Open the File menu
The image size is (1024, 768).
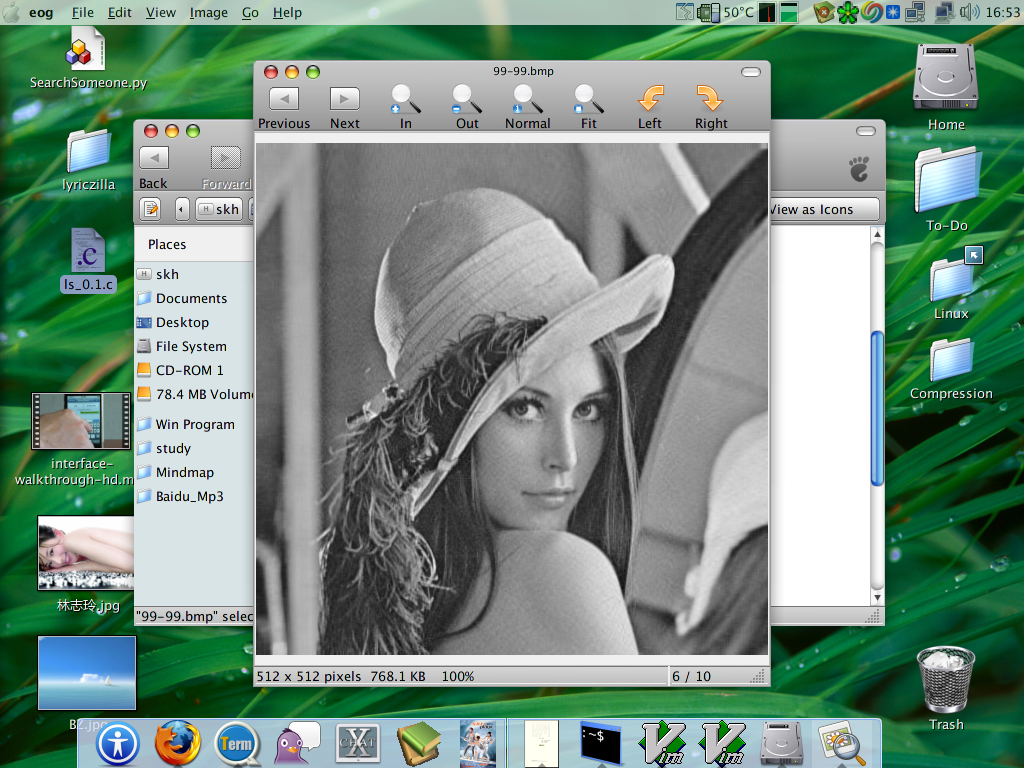[x=82, y=12]
